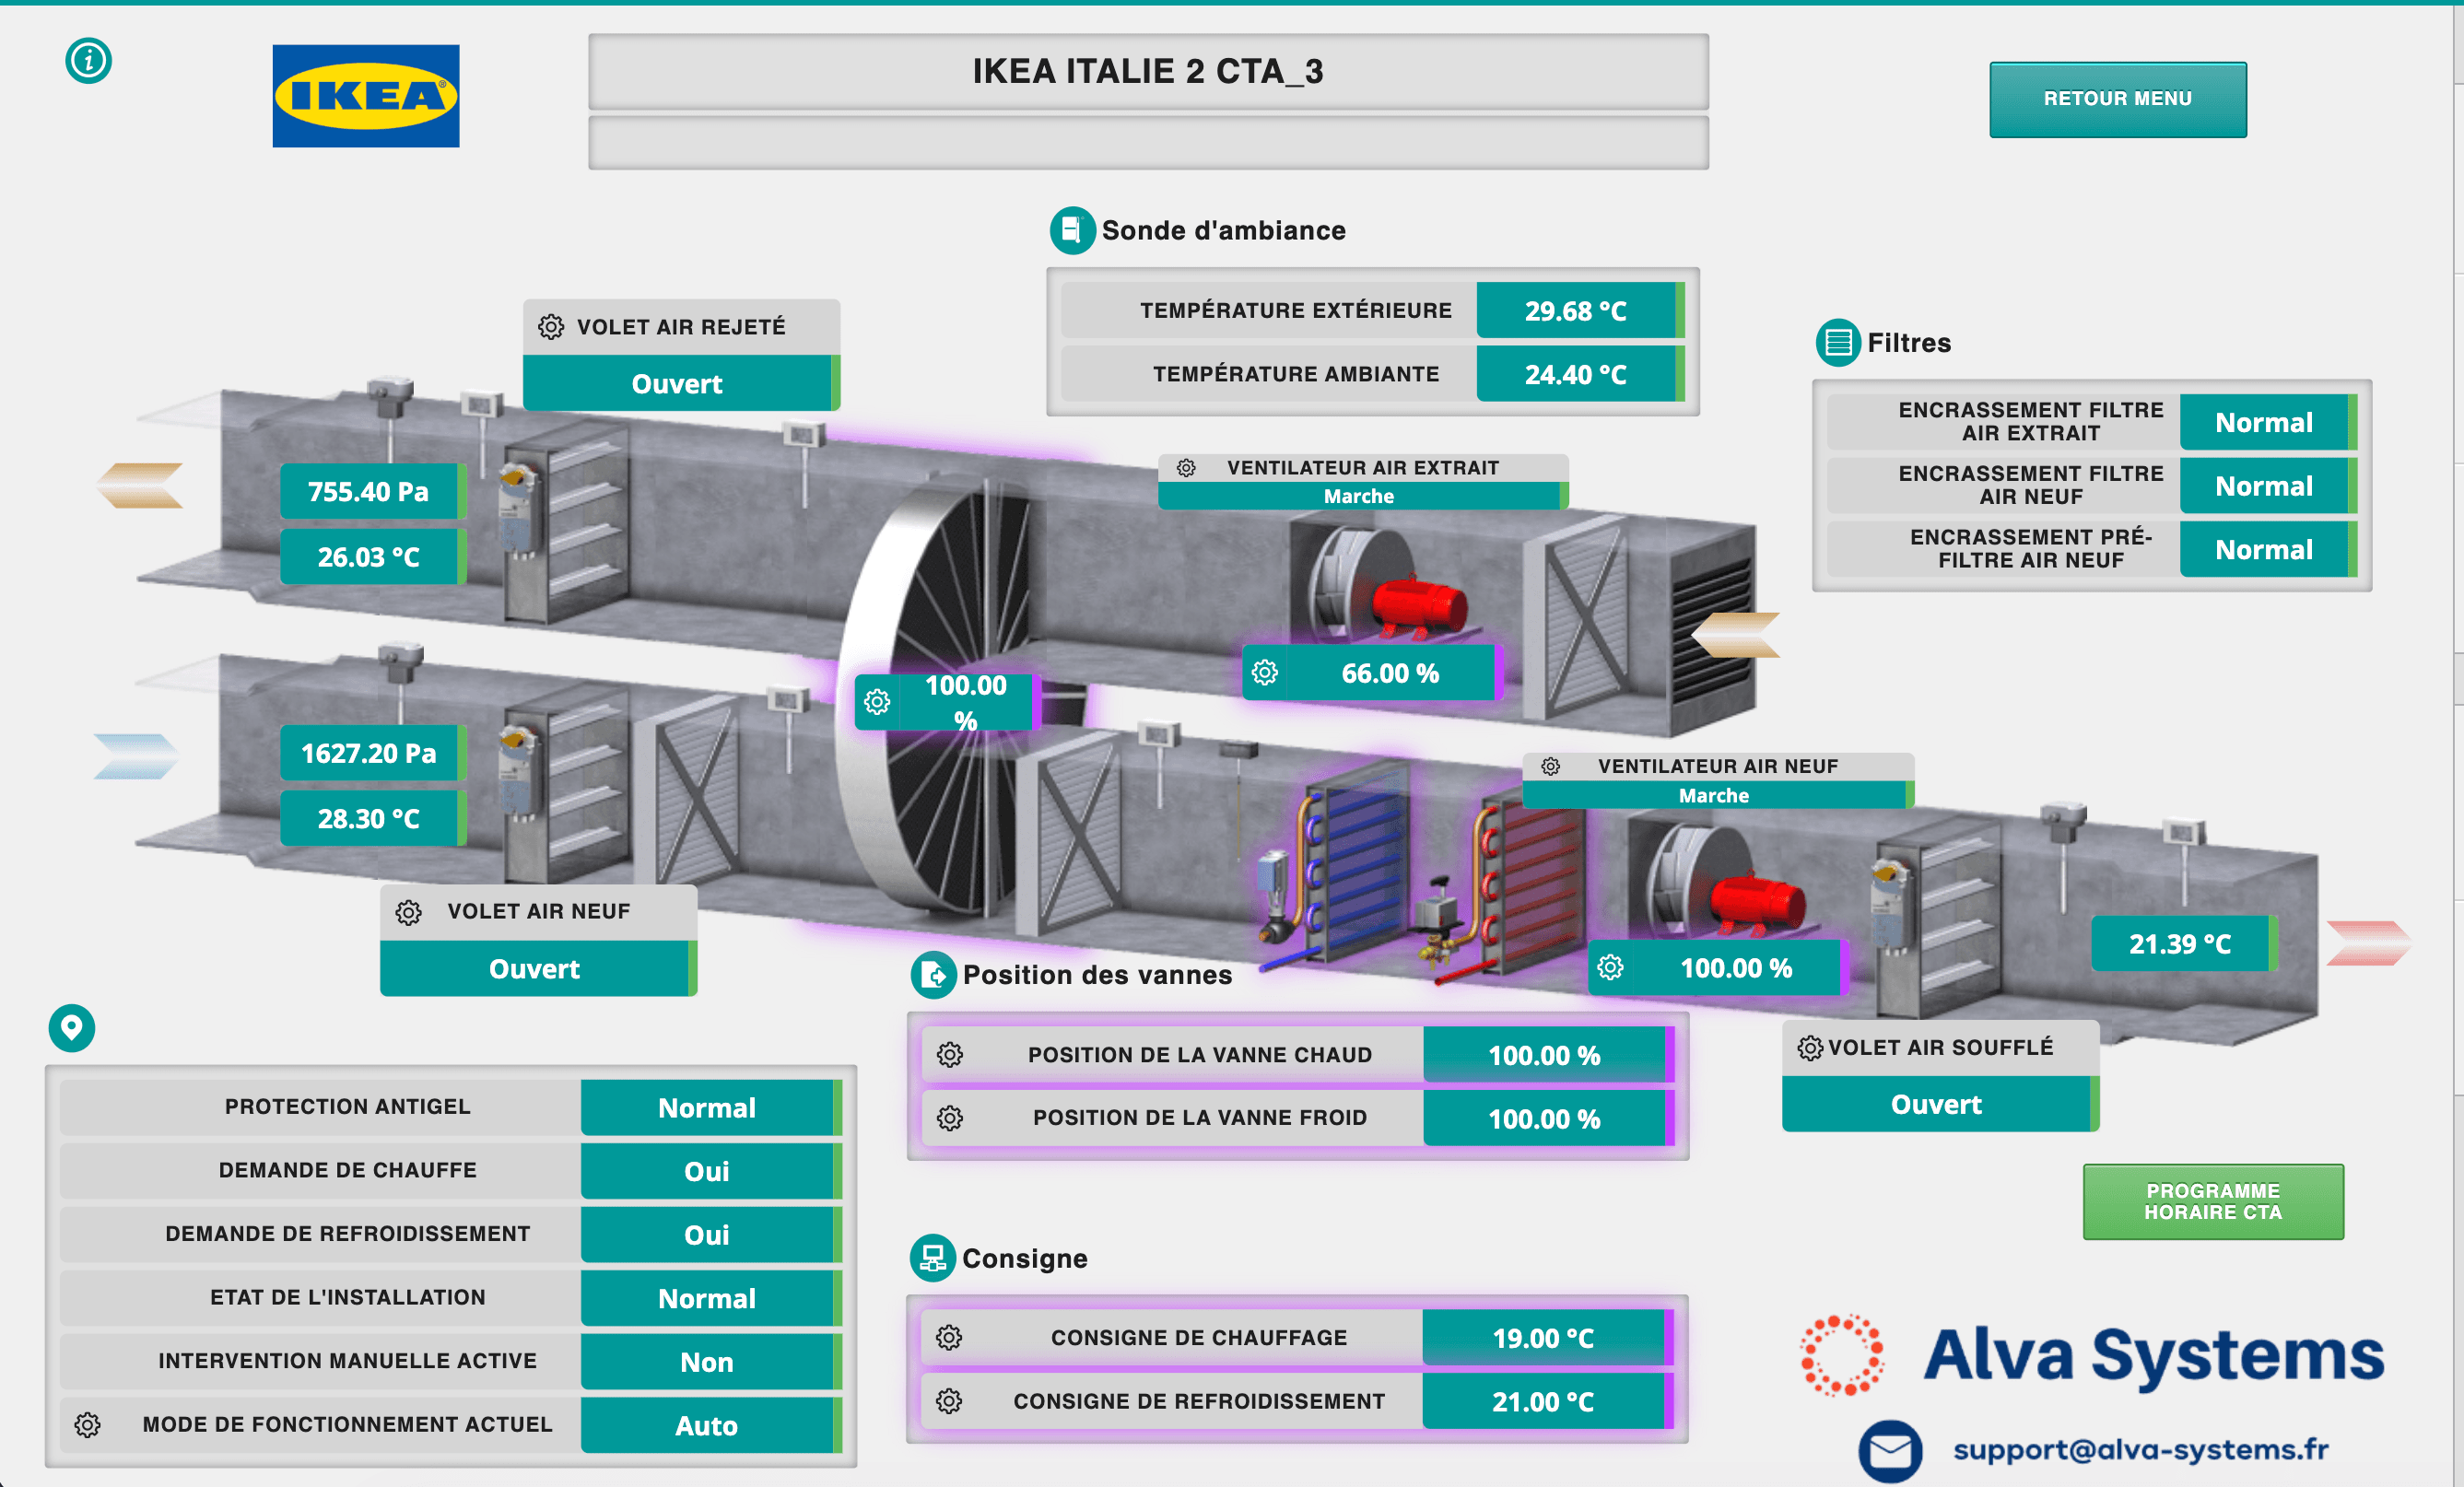Click Volet Air Soufflé Ouvert status
Image resolution: width=2464 pixels, height=1487 pixels.
[1940, 1104]
